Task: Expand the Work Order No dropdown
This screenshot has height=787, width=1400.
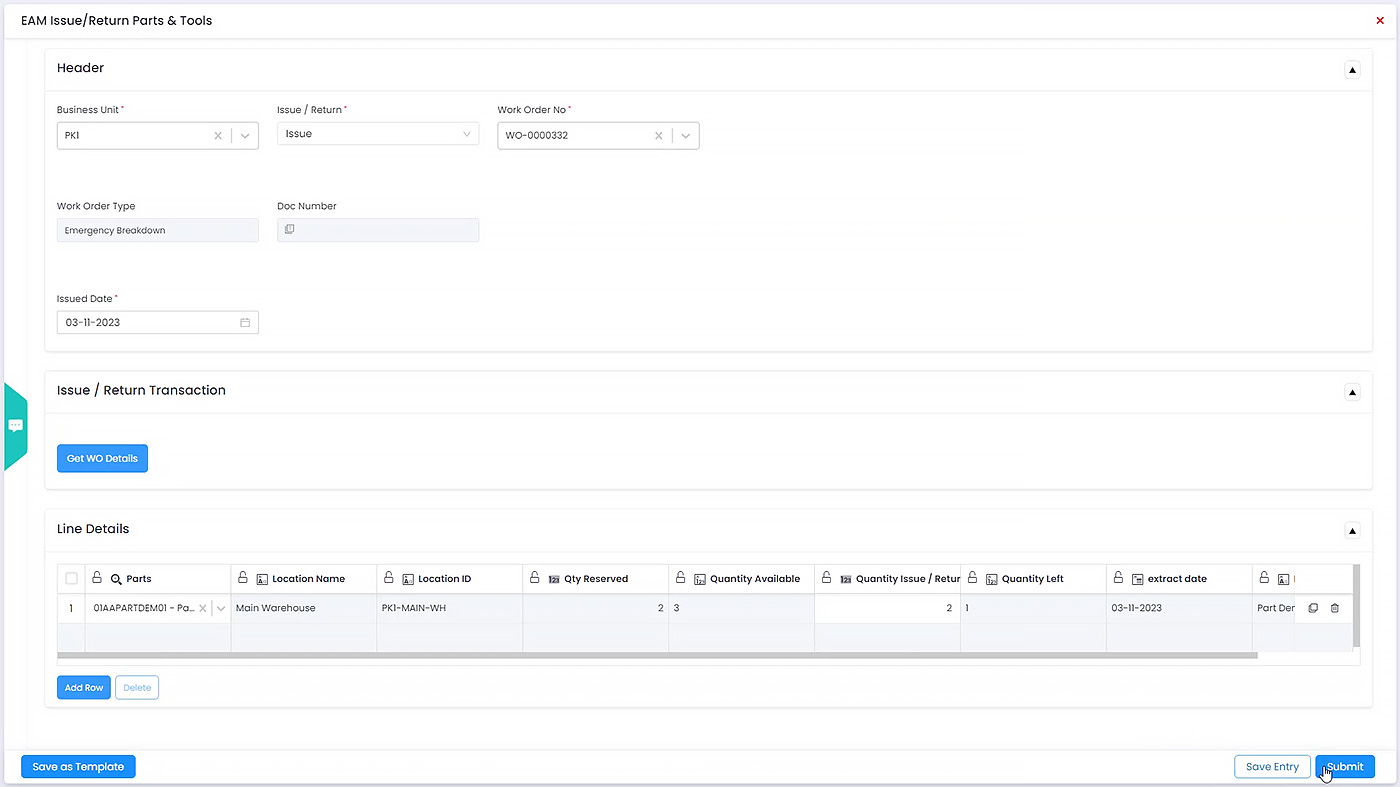Action: coord(686,135)
